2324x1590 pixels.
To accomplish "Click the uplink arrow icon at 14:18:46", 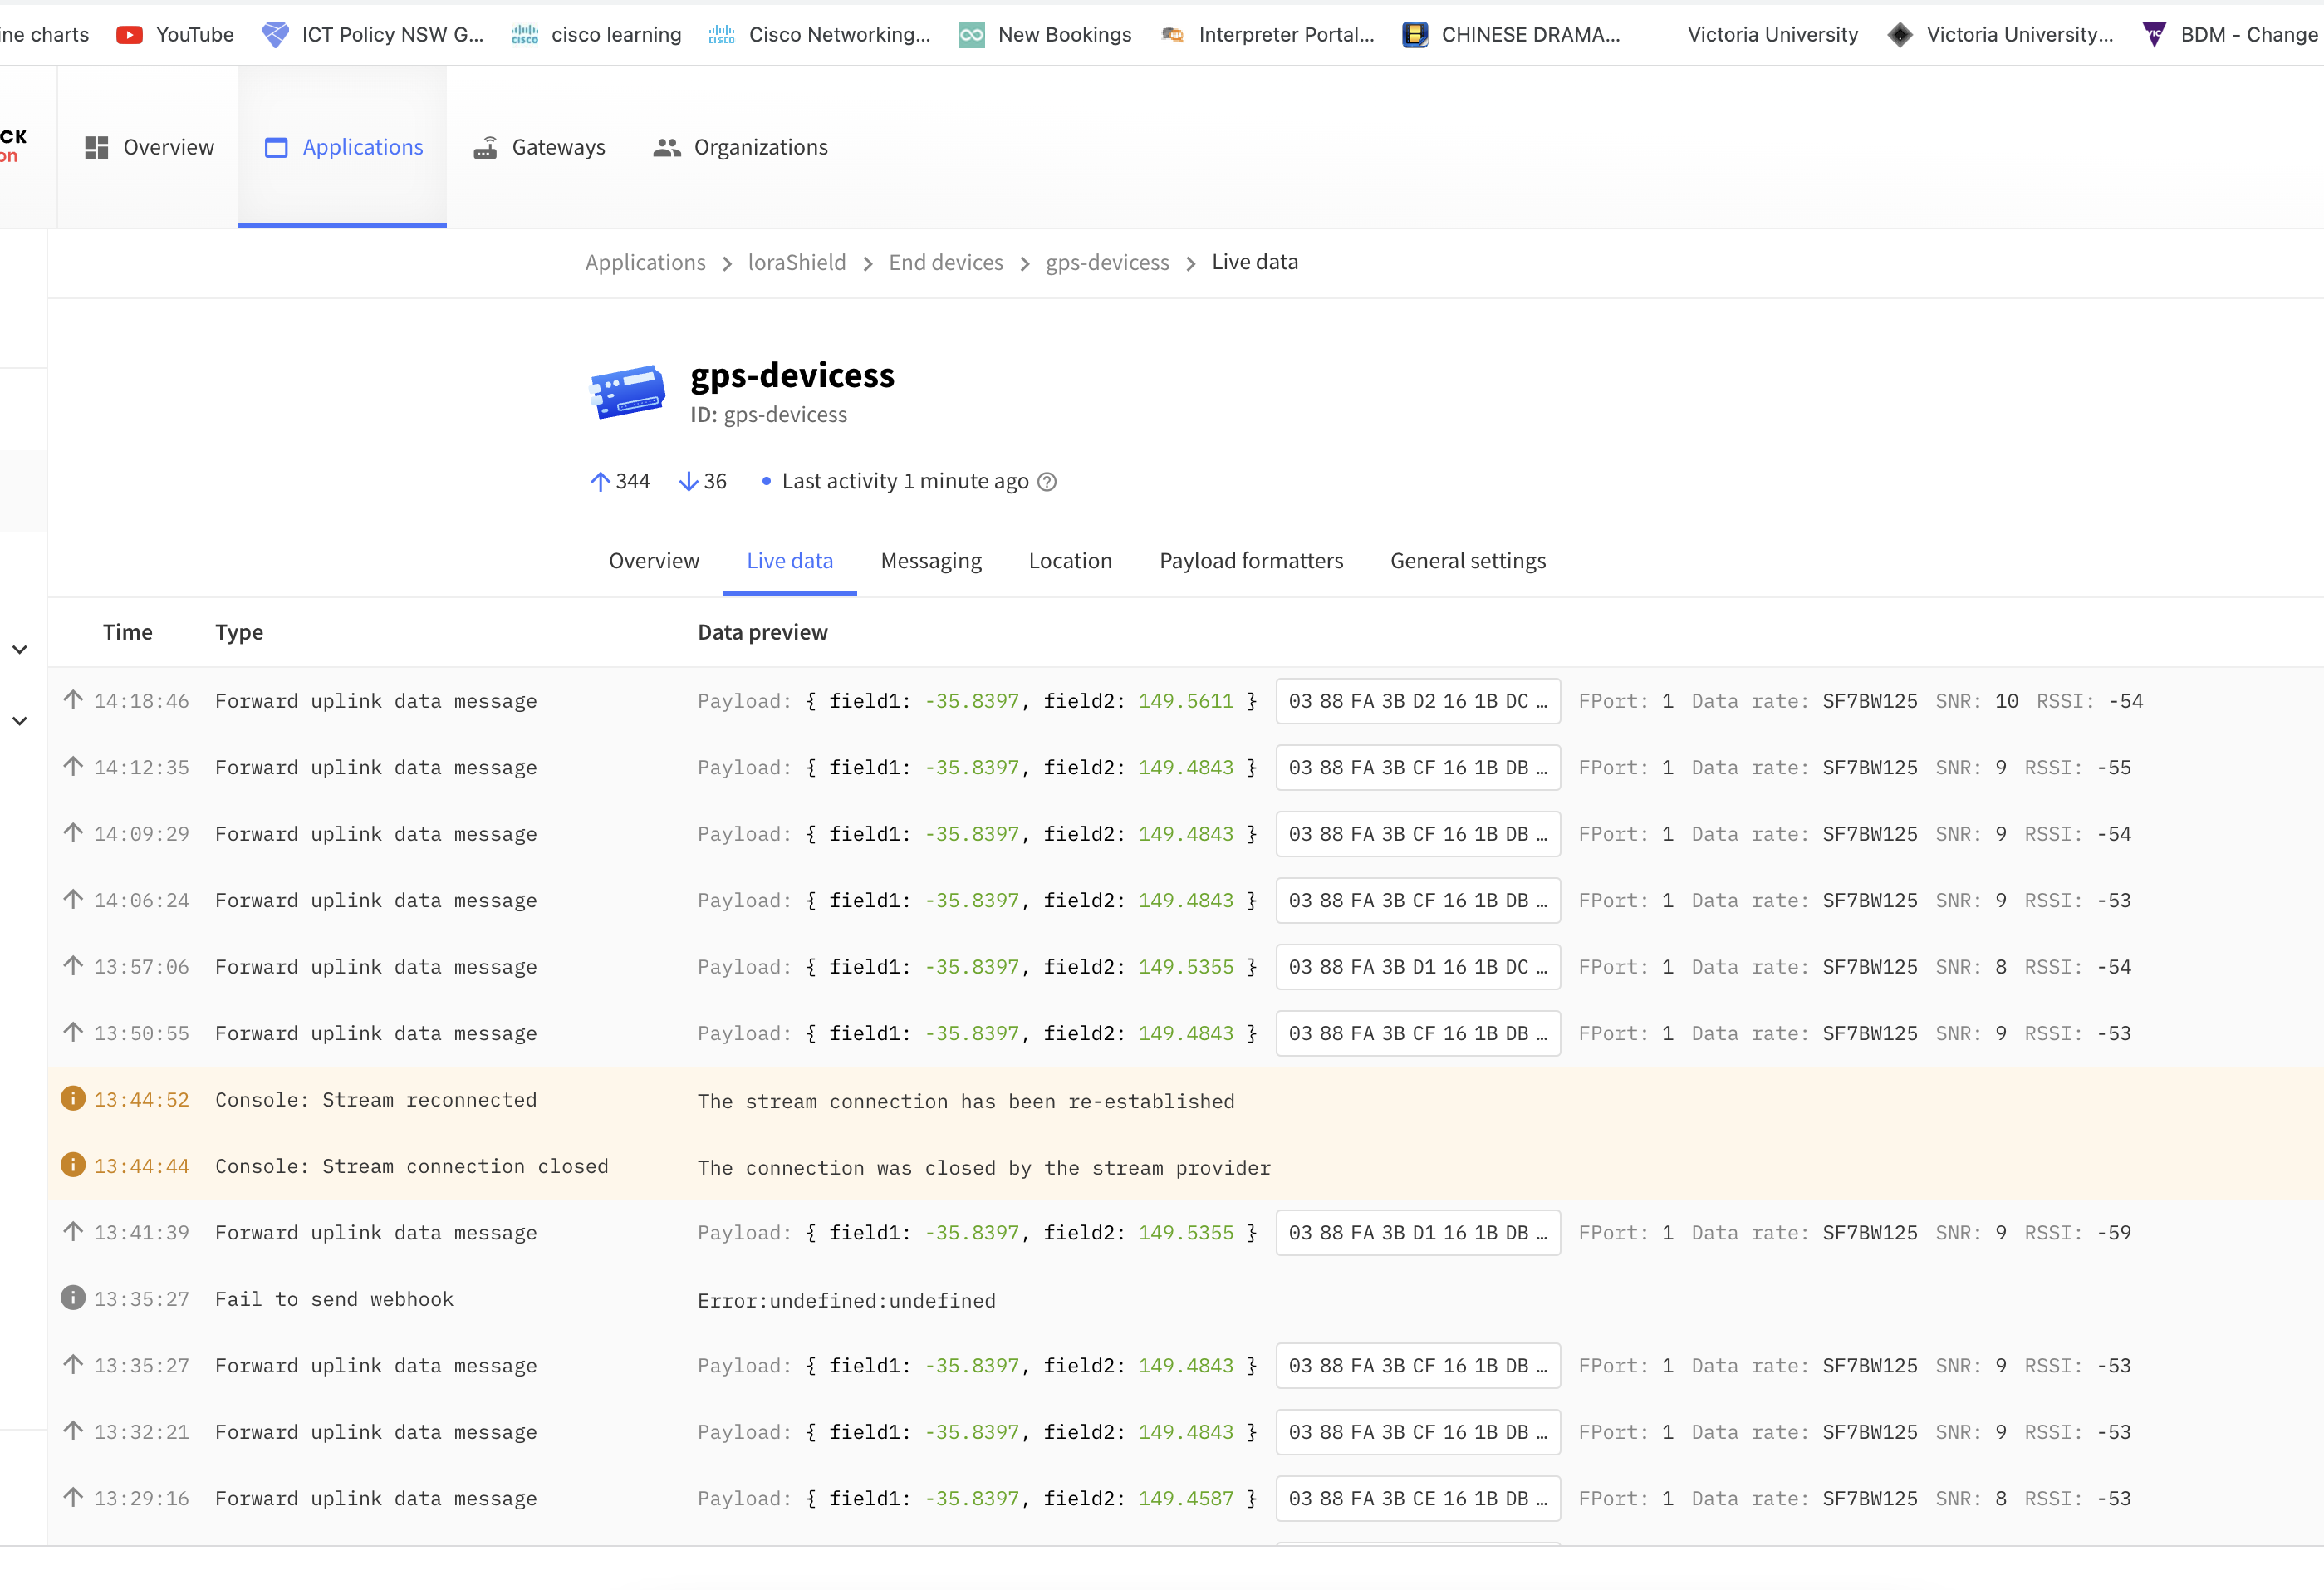I will coord(73,700).
